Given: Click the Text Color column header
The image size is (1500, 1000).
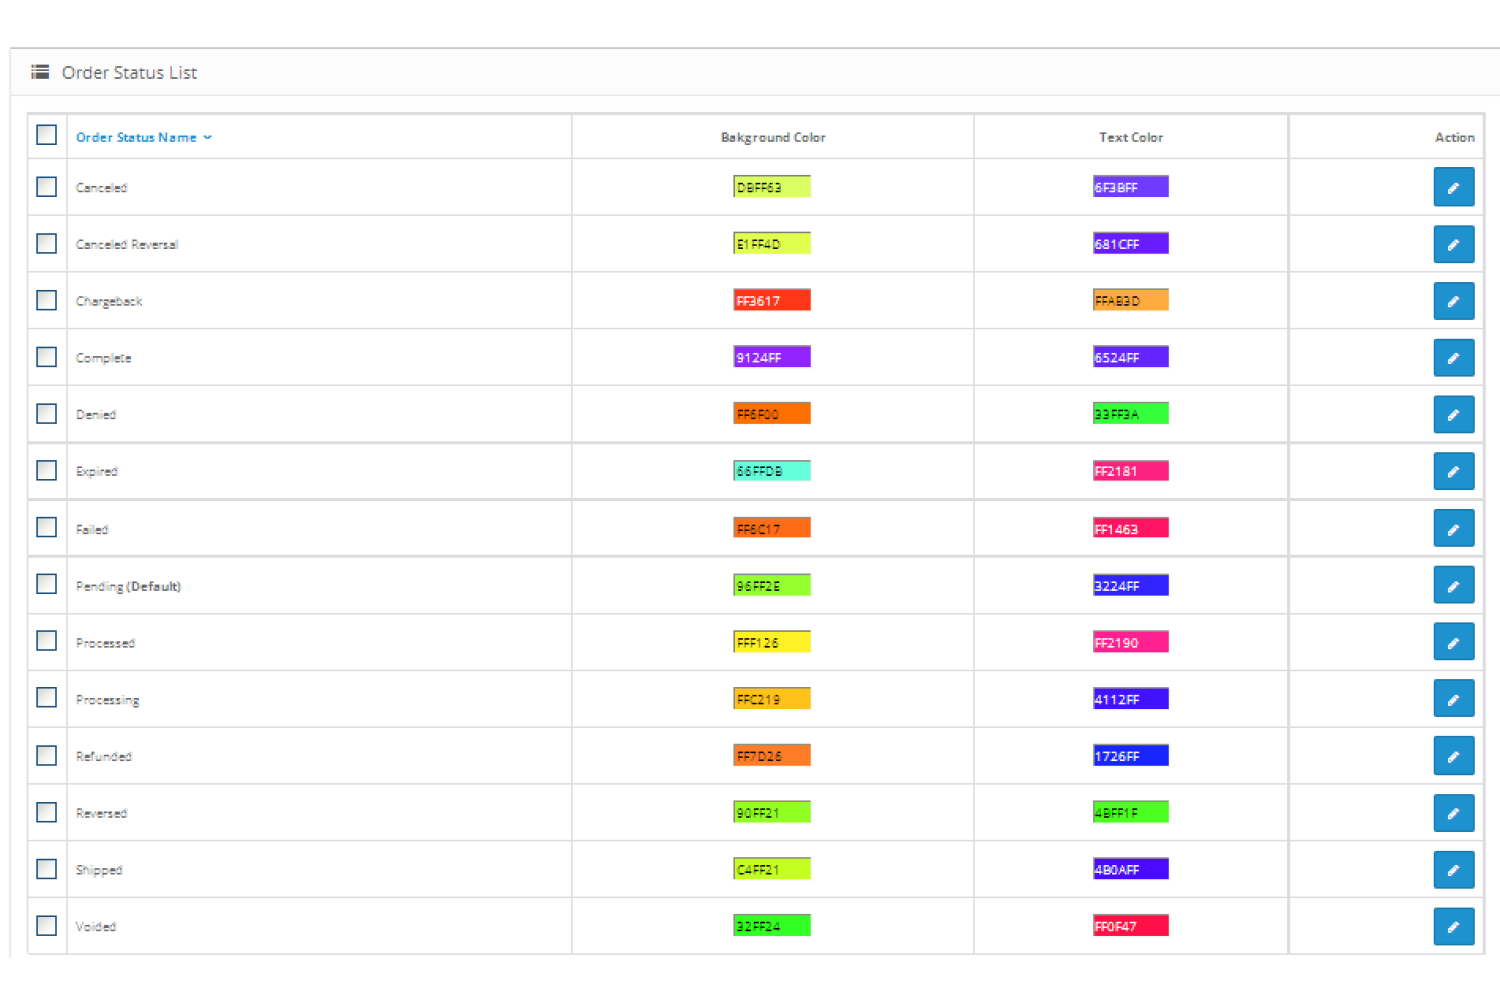Looking at the screenshot, I should tap(1130, 137).
